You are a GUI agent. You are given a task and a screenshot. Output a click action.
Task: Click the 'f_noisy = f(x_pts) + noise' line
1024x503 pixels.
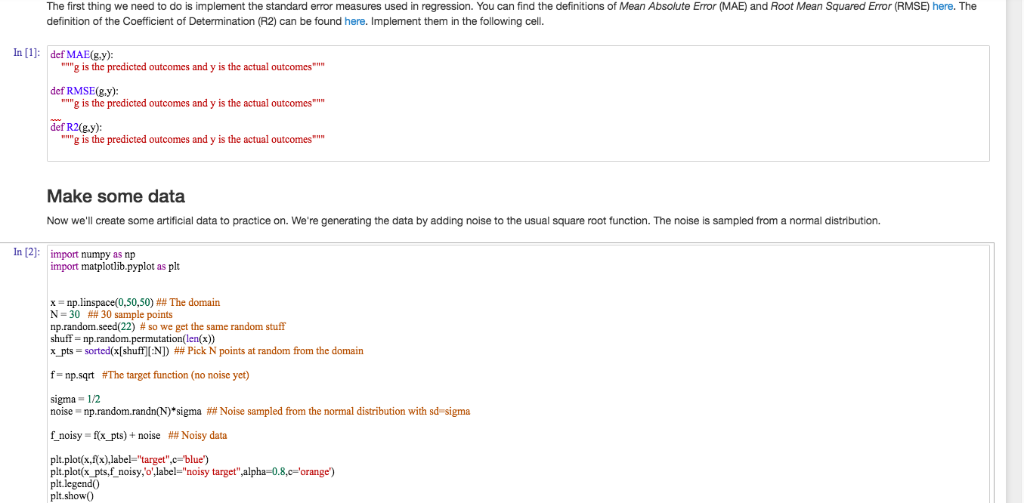(138, 436)
